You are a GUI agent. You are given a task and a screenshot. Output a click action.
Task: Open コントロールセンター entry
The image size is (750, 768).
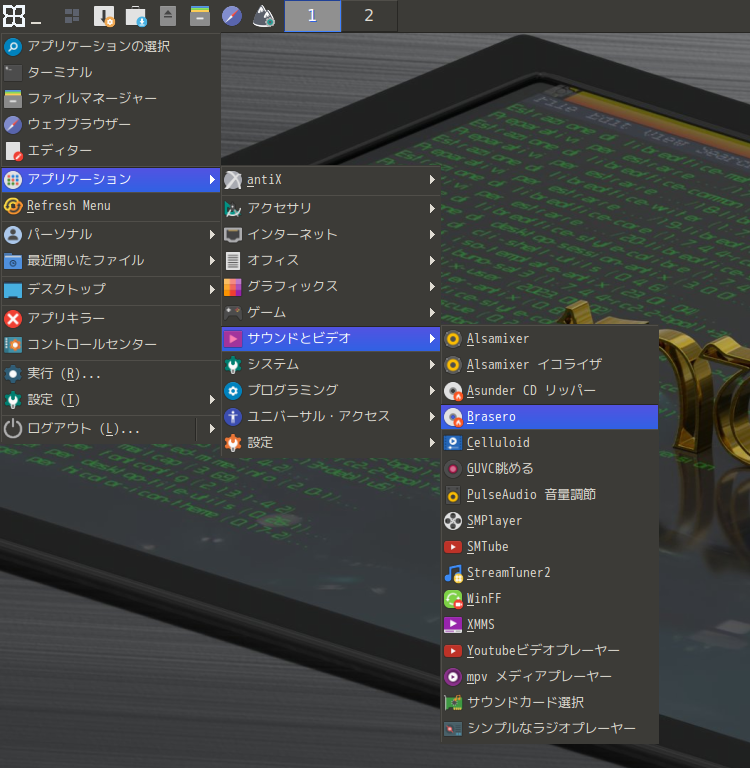point(111,344)
